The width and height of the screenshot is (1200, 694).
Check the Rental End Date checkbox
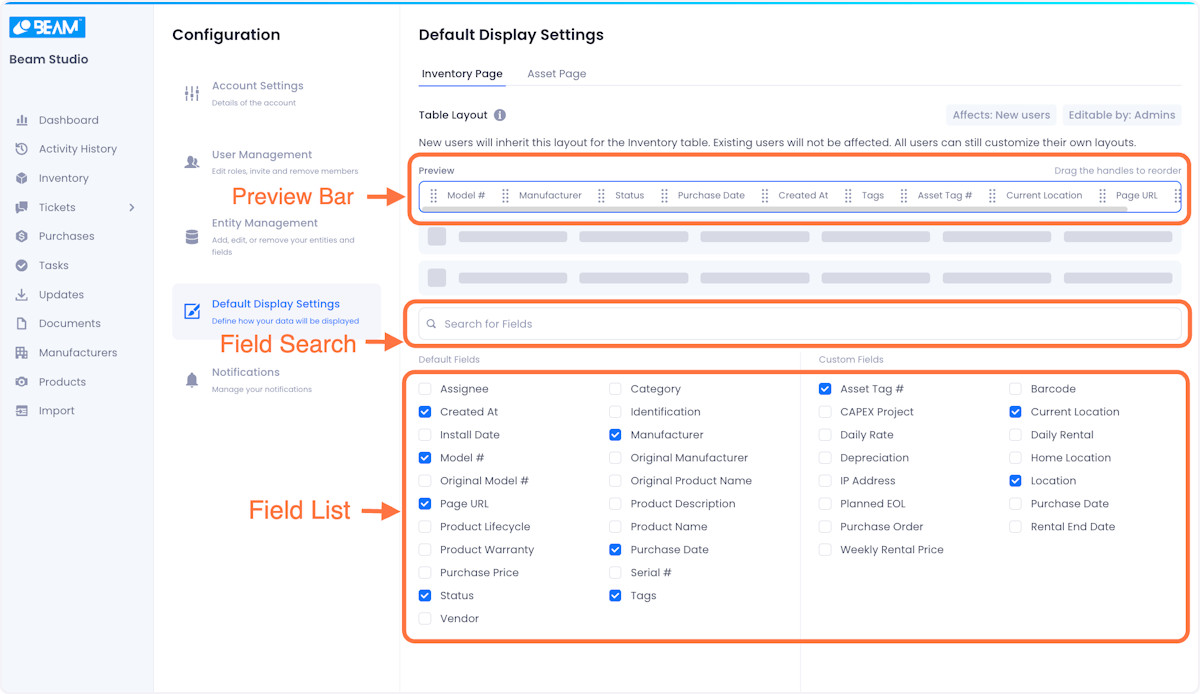click(1016, 527)
